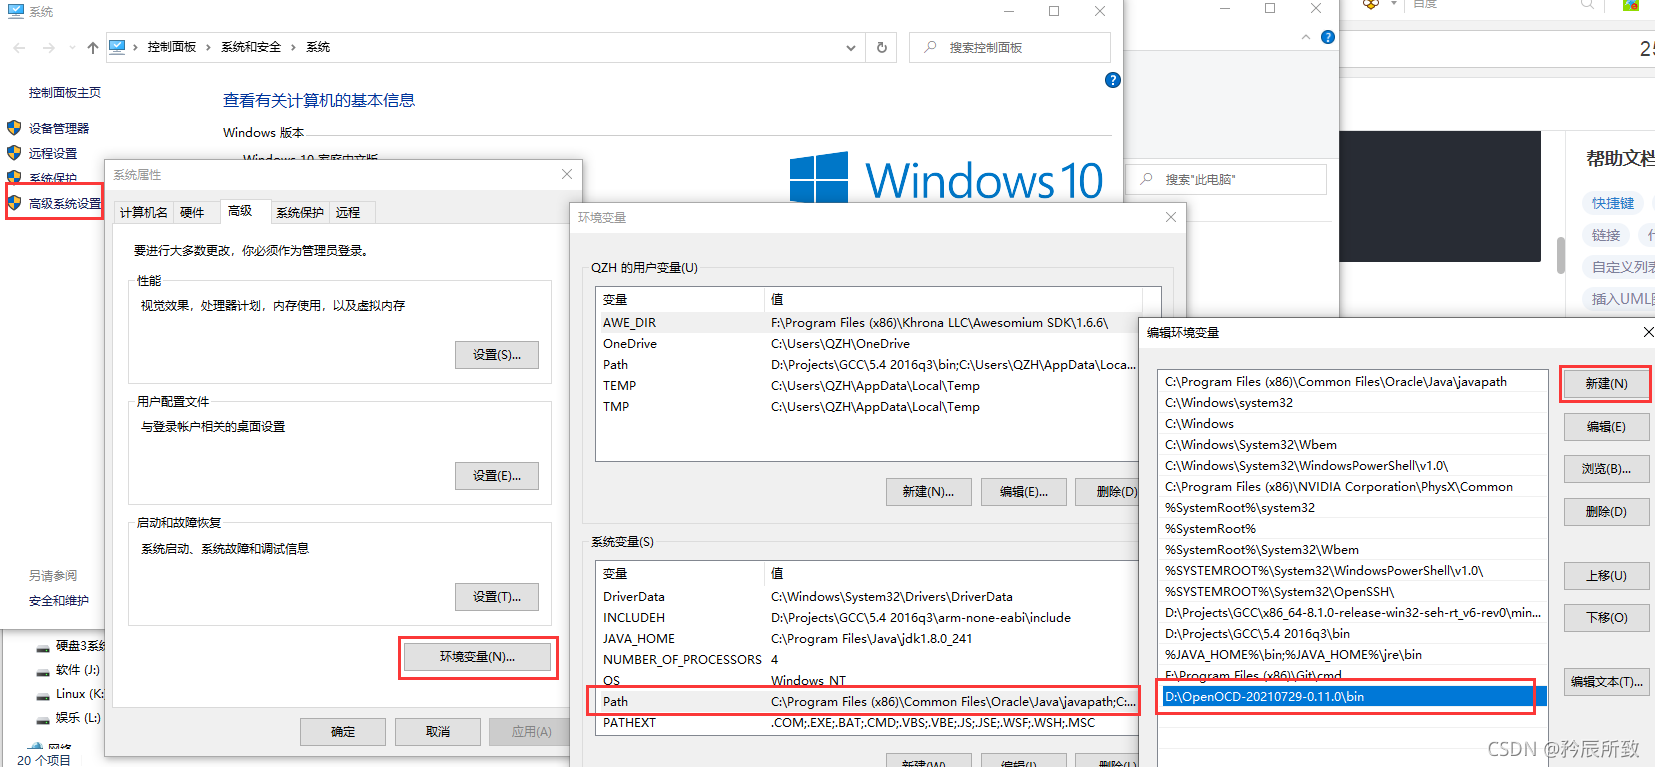This screenshot has width=1655, height=767.
Task: Click user variables 新建(N)... button
Action: click(928, 492)
